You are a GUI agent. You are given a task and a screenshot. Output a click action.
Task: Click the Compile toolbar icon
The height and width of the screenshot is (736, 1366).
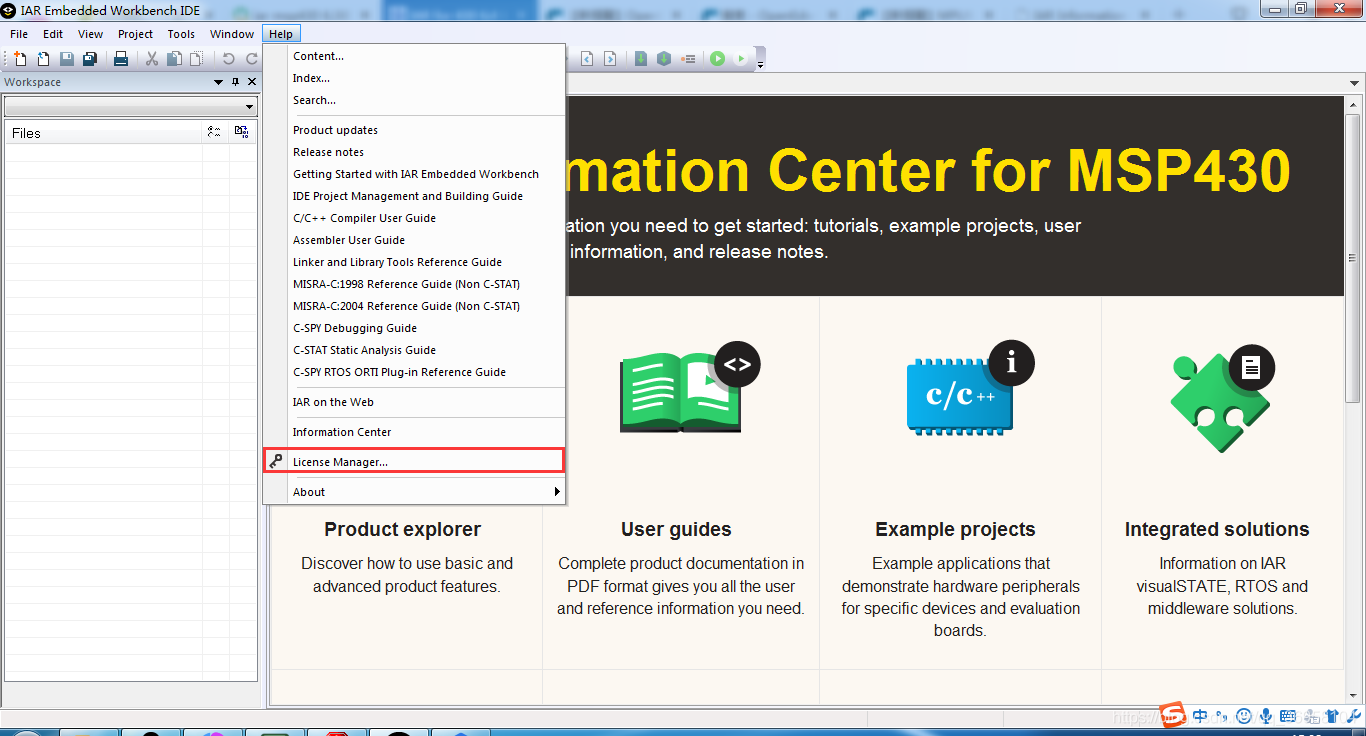tap(641, 59)
